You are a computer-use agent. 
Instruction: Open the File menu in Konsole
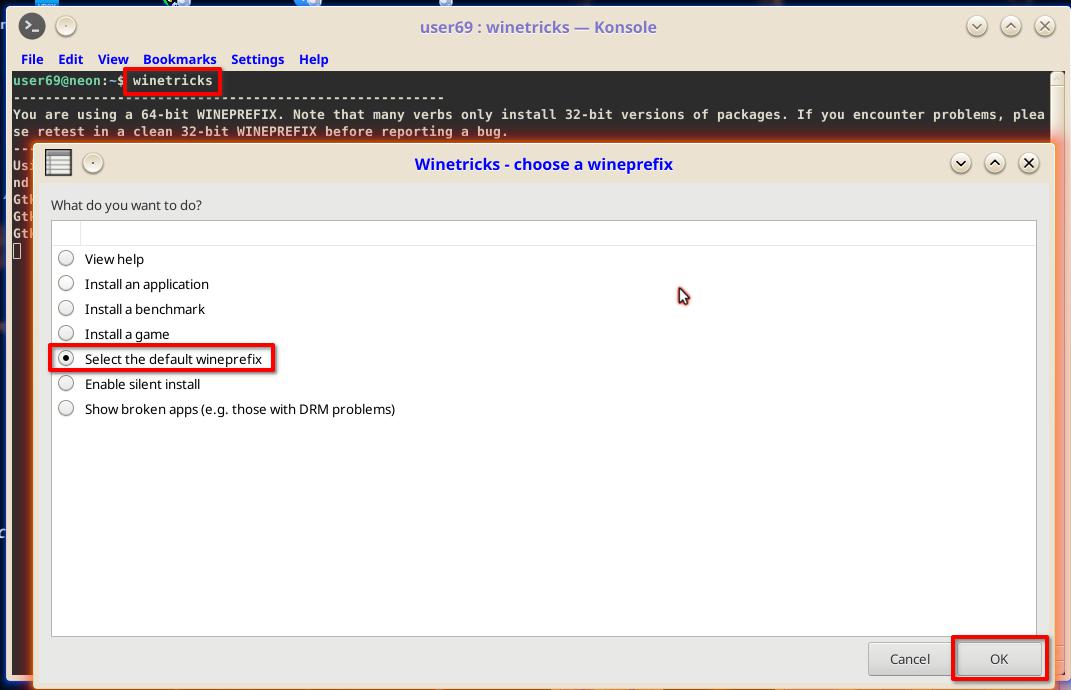32,59
